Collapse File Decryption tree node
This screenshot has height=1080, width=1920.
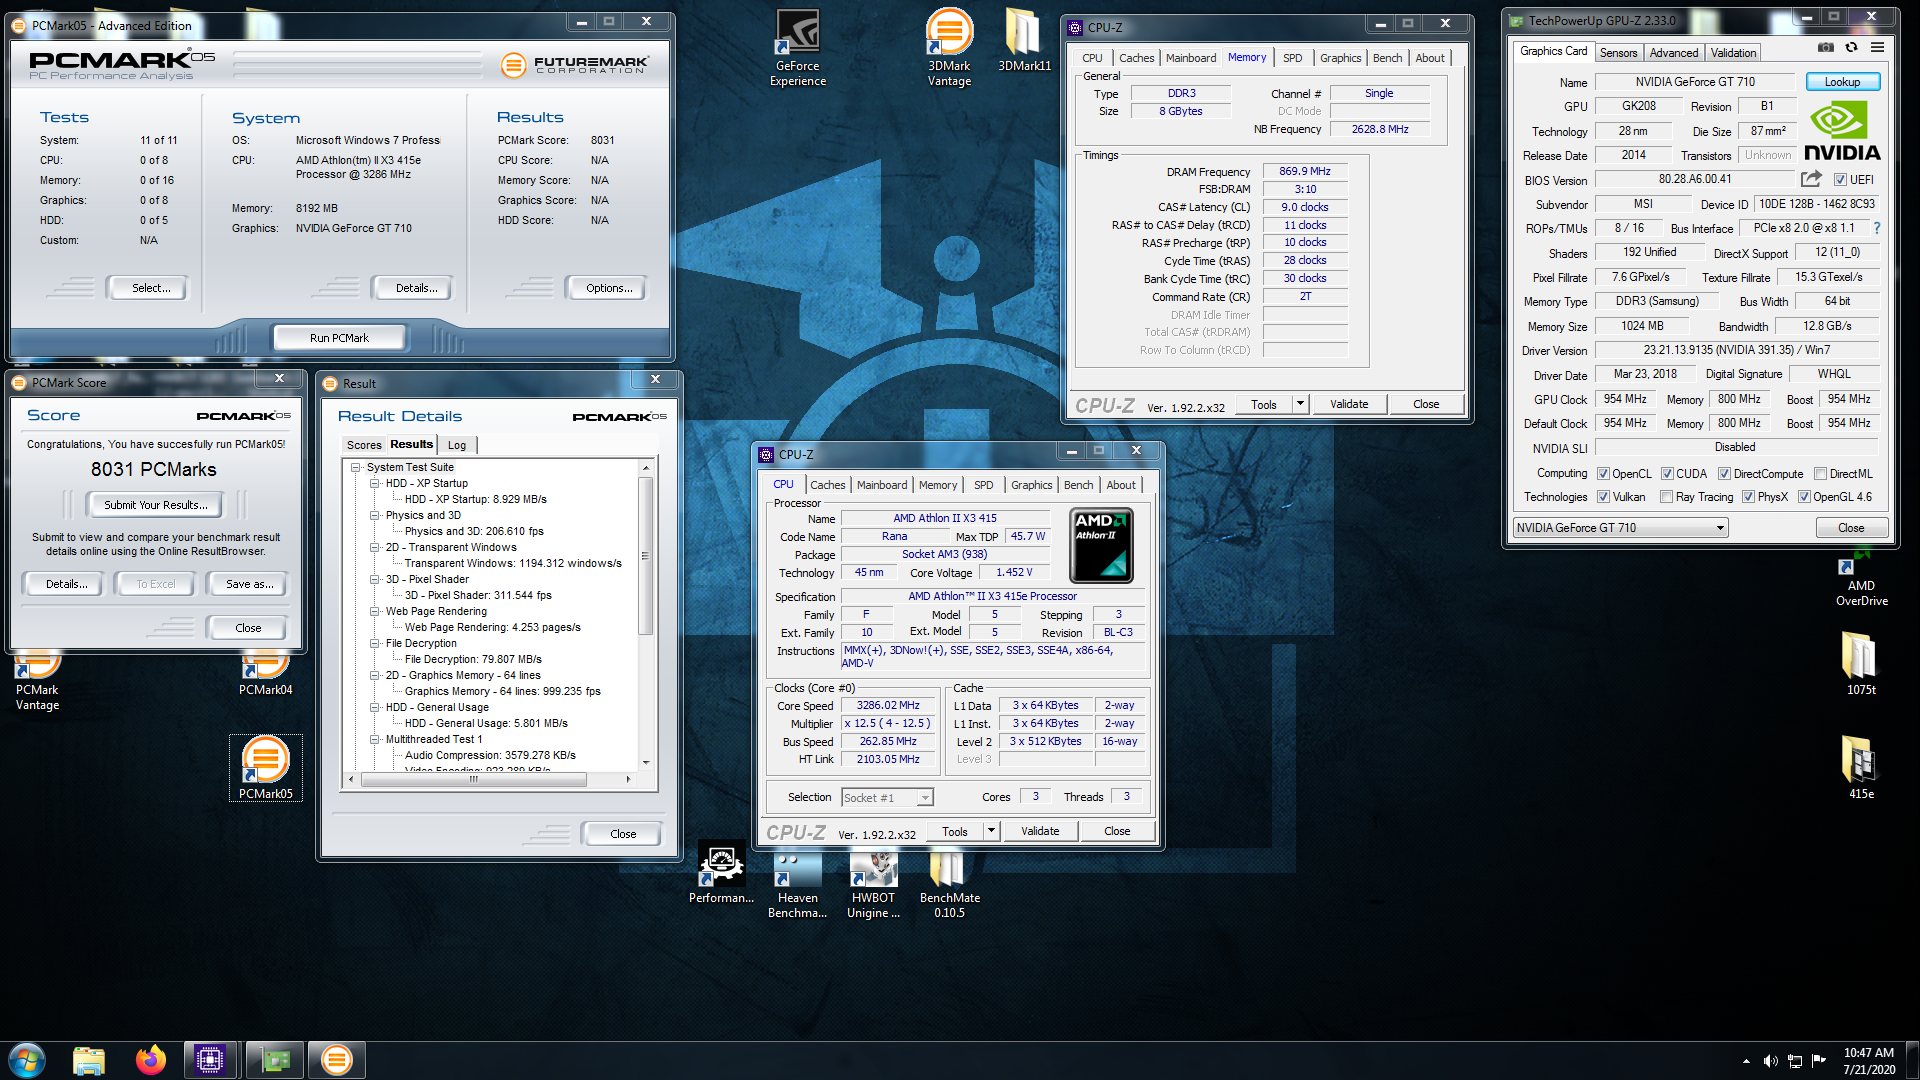click(x=374, y=643)
